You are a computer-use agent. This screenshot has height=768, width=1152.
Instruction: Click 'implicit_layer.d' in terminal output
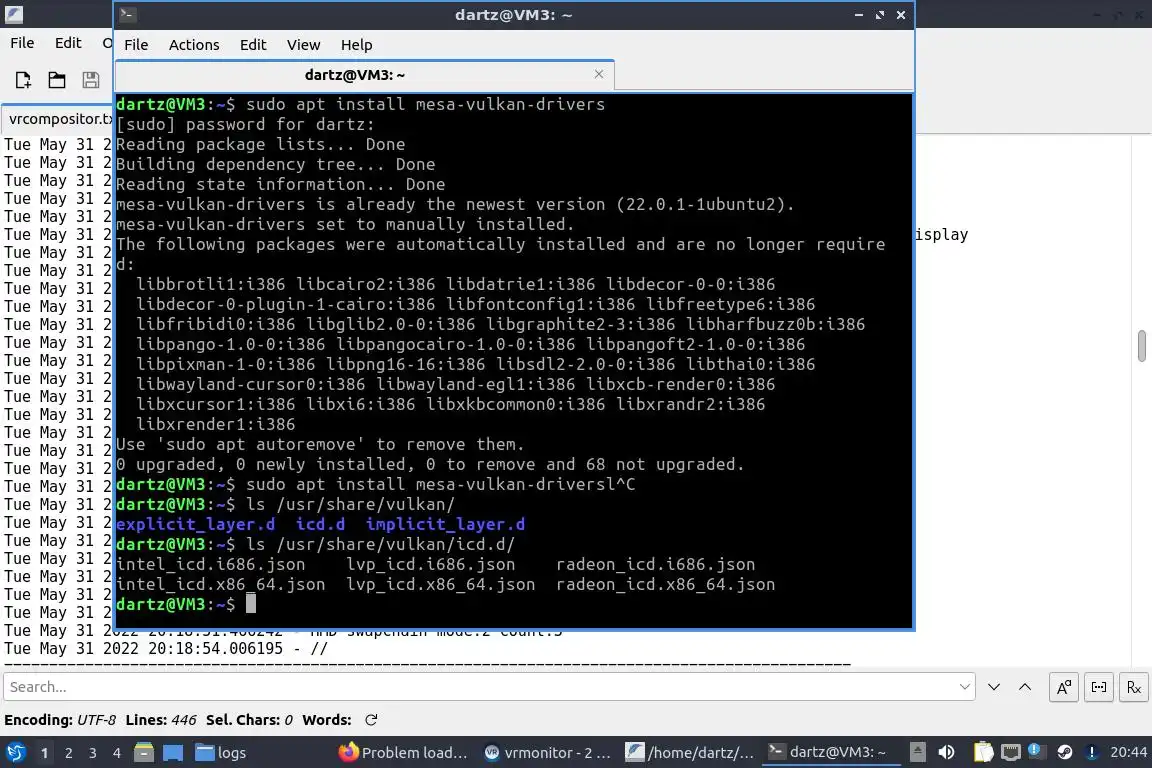pyautogui.click(x=445, y=524)
